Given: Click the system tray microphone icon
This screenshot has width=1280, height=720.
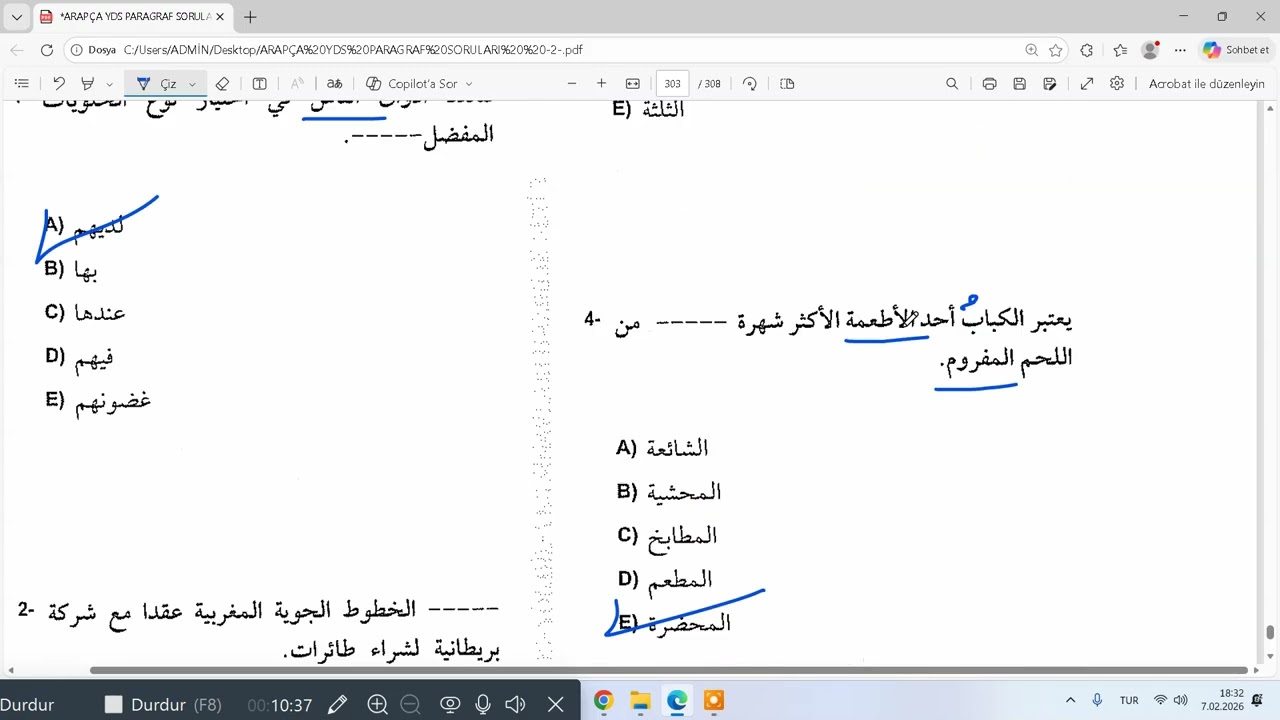Looking at the screenshot, I should tap(1097, 701).
